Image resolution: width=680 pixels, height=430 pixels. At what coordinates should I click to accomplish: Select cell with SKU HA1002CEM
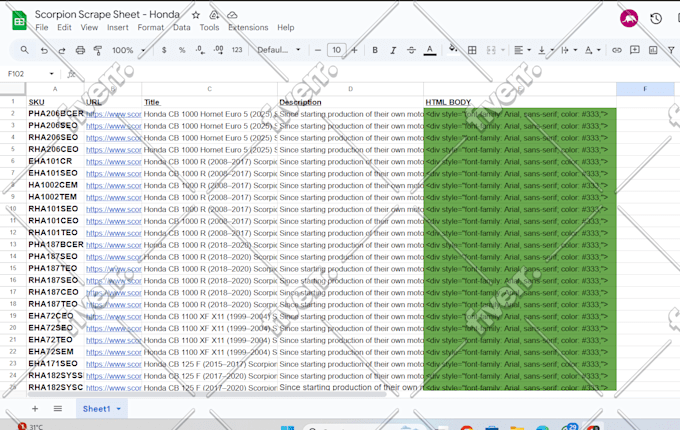56,185
